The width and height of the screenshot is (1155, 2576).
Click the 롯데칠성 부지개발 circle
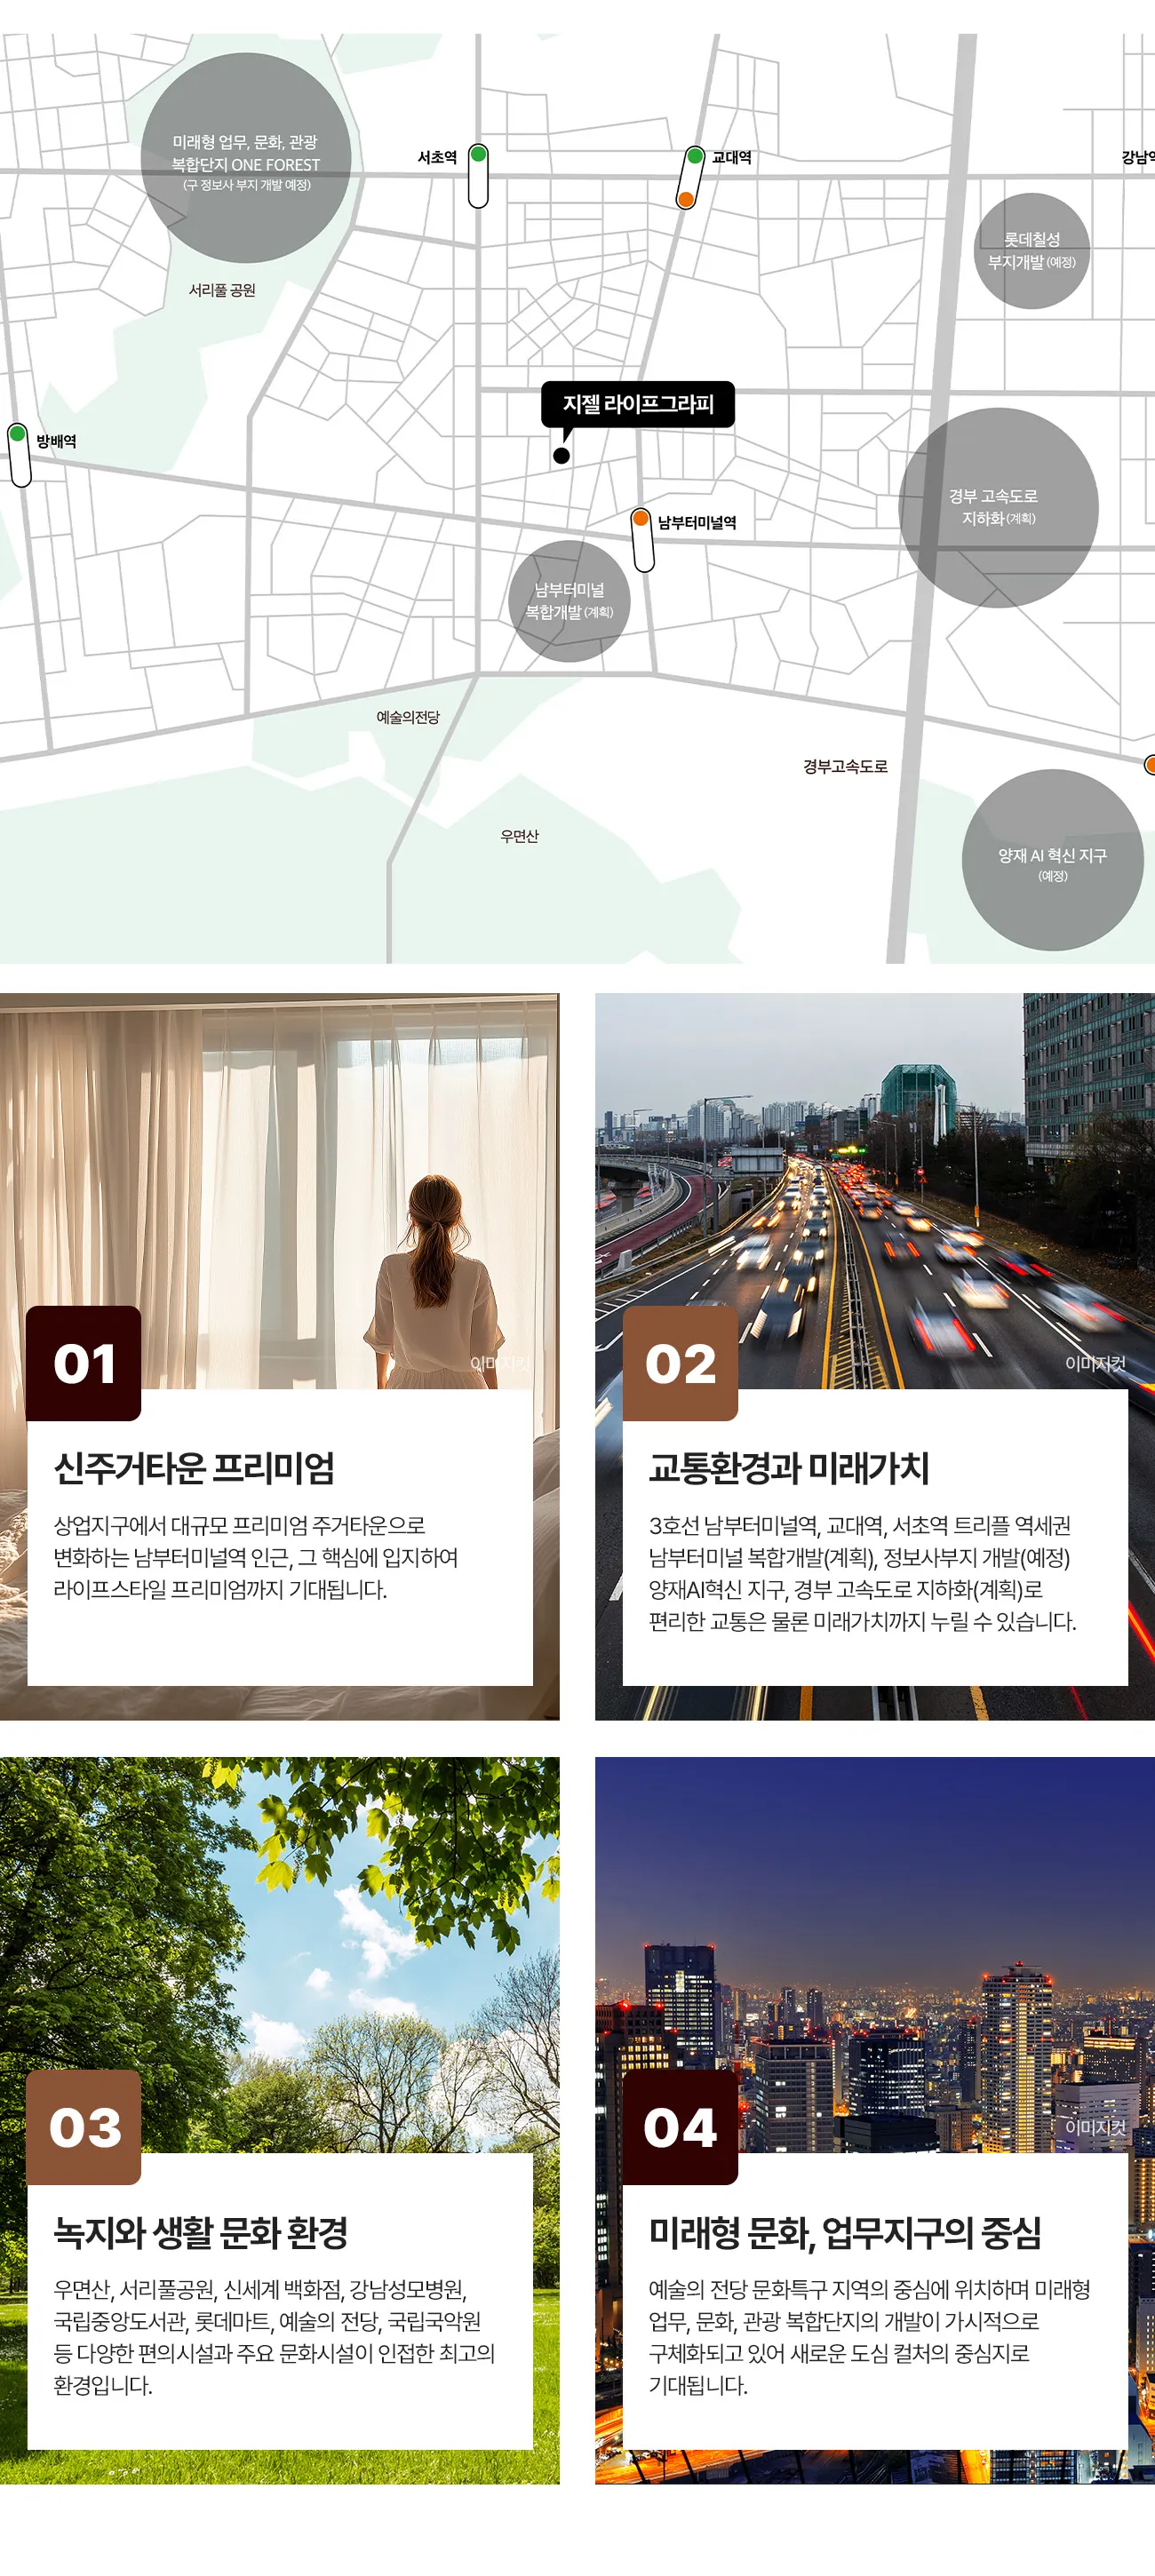pyautogui.click(x=1031, y=251)
